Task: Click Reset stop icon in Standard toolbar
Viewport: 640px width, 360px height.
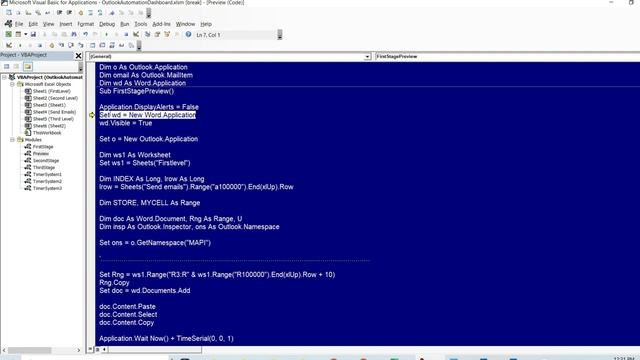Action: [126, 35]
